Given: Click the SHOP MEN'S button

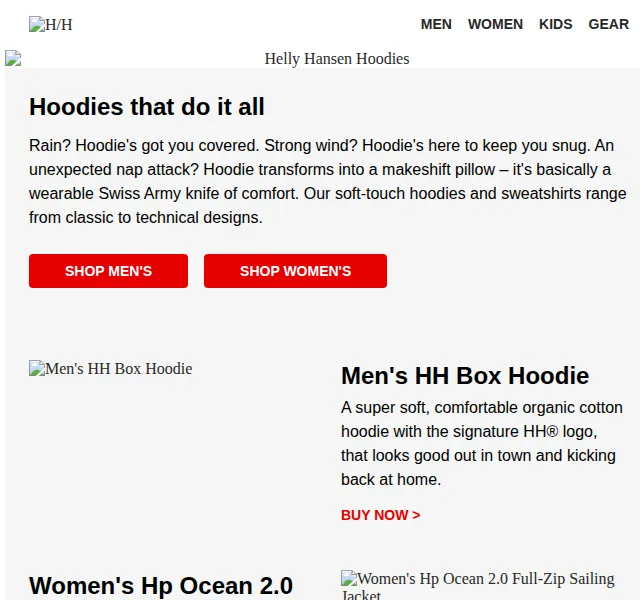Looking at the screenshot, I should tap(108, 271).
